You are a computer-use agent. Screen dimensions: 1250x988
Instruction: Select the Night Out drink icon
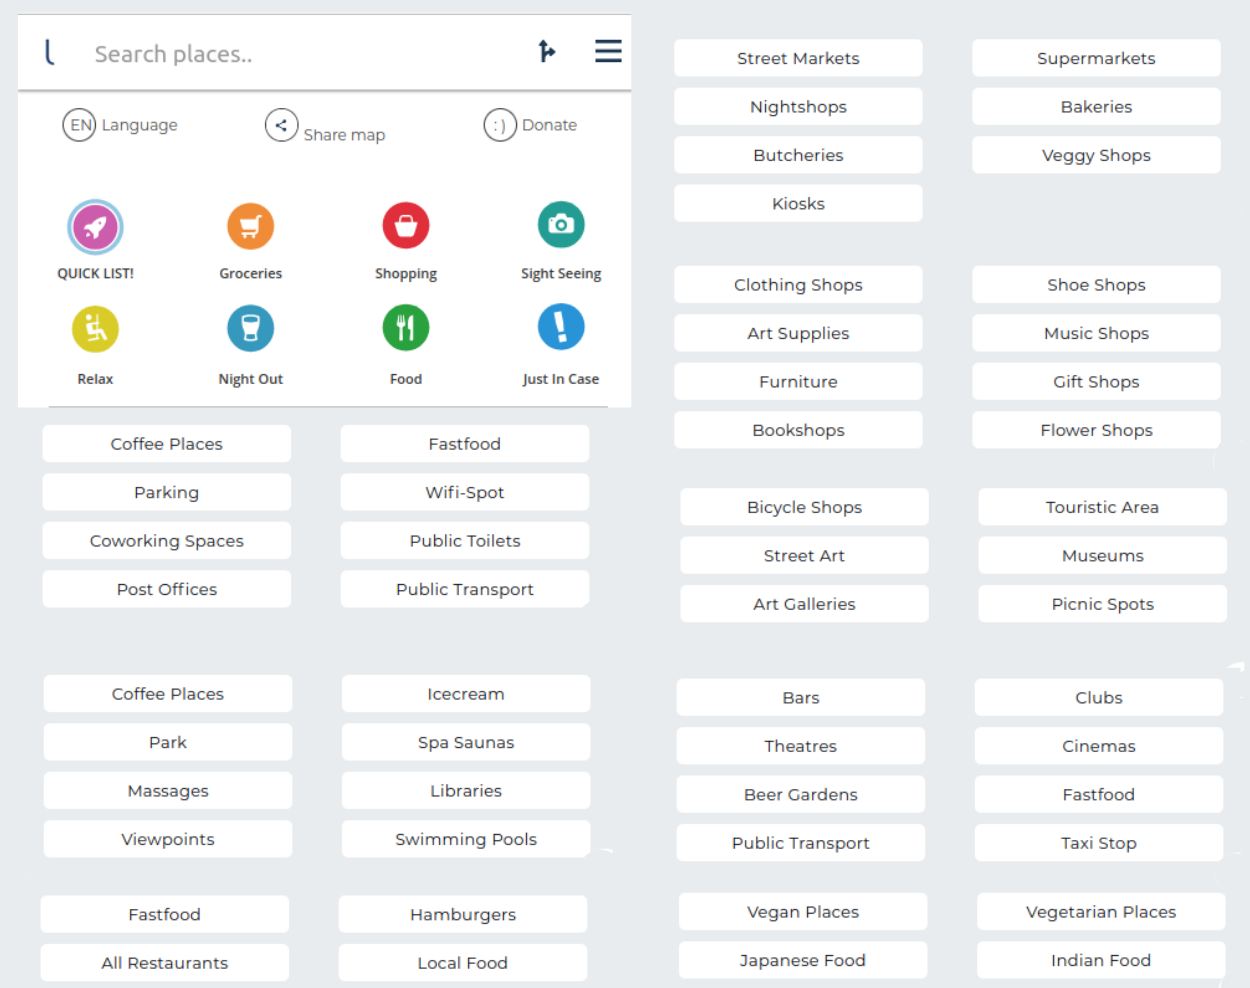pos(250,328)
